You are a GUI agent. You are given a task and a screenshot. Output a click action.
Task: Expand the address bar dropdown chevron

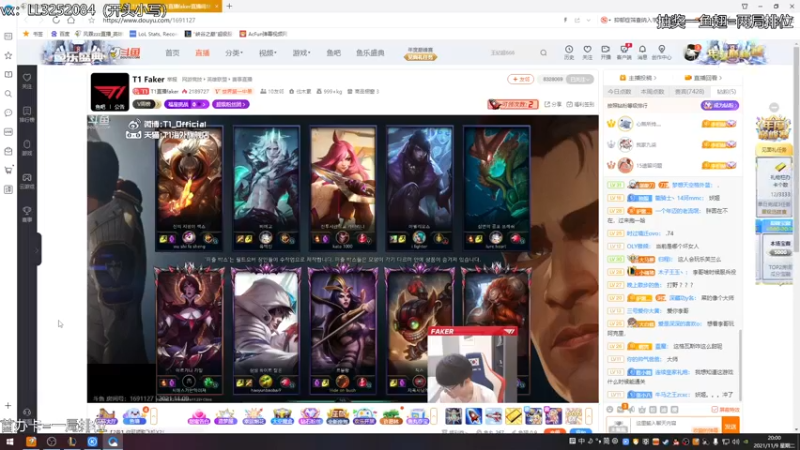588,20
